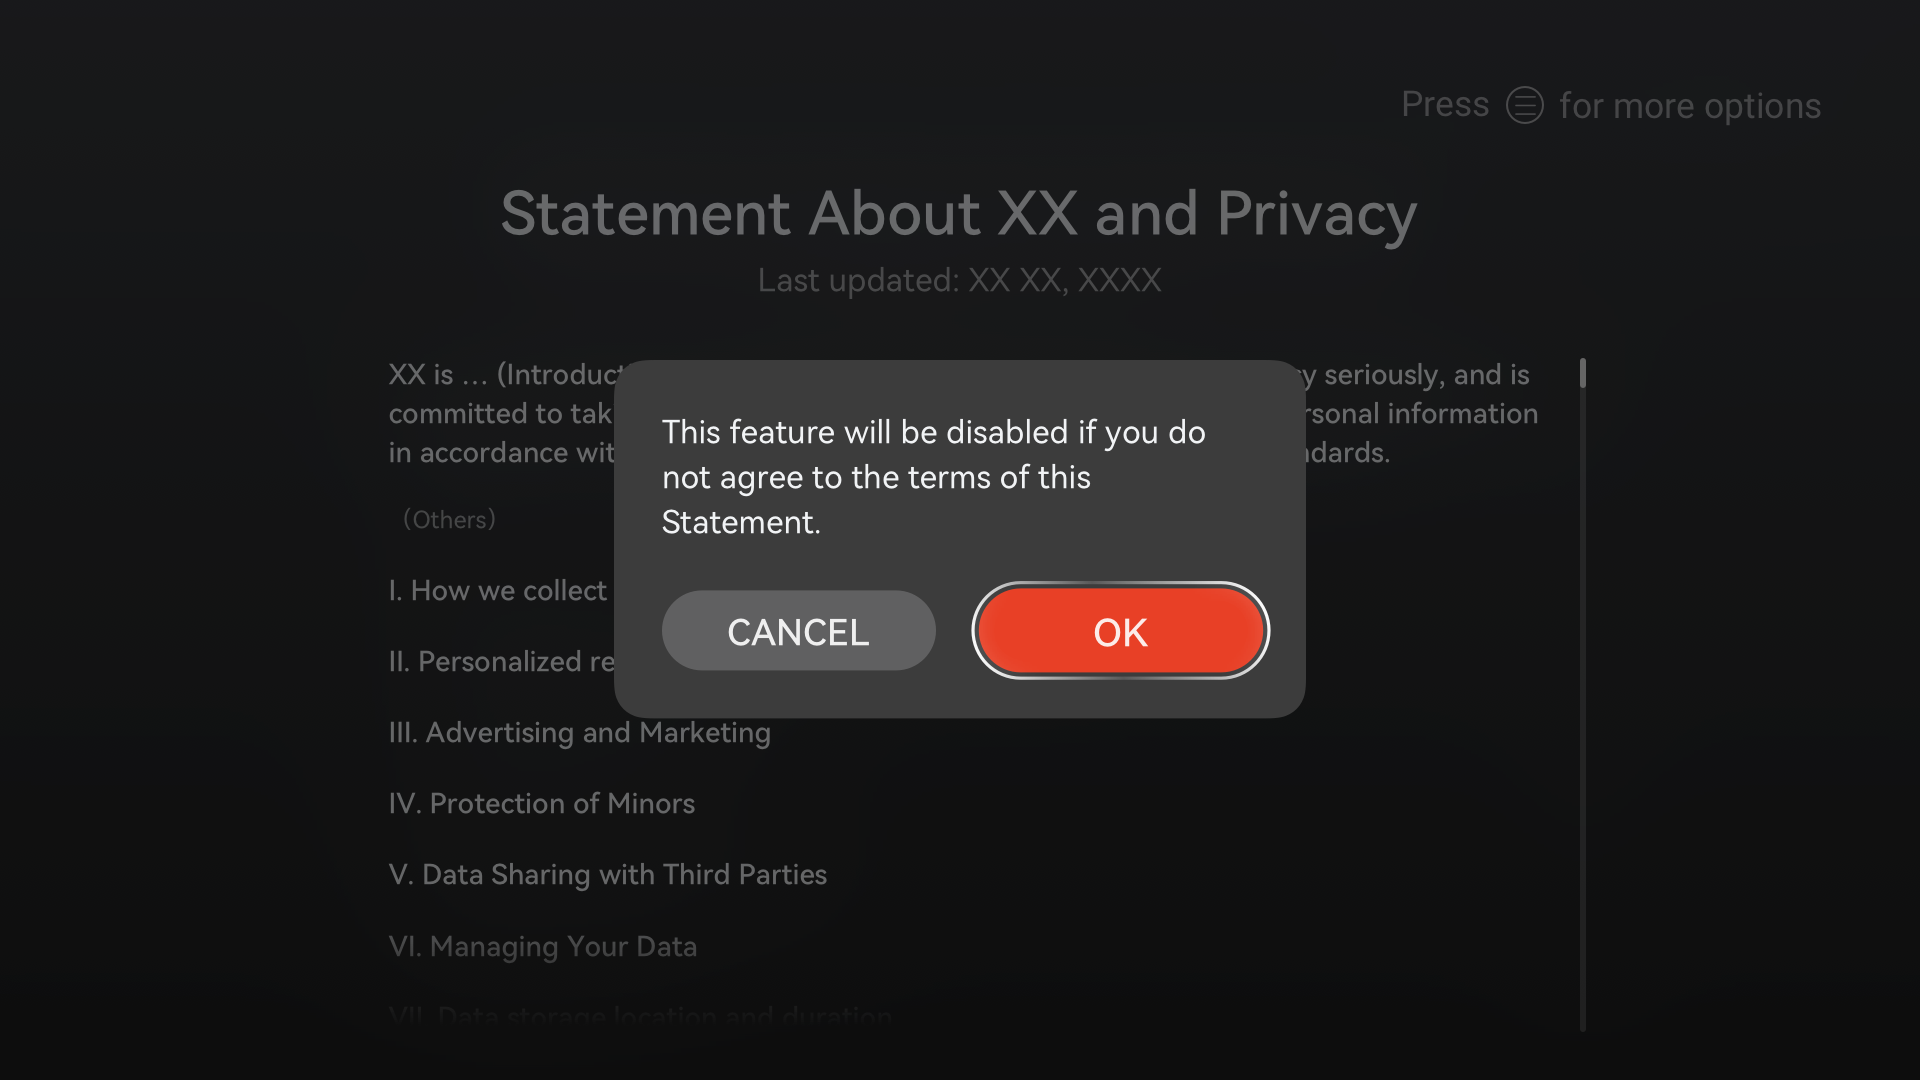Viewport: 1920px width, 1080px height.
Task: Open 'II. Personalized' section heading
Action: (x=501, y=662)
